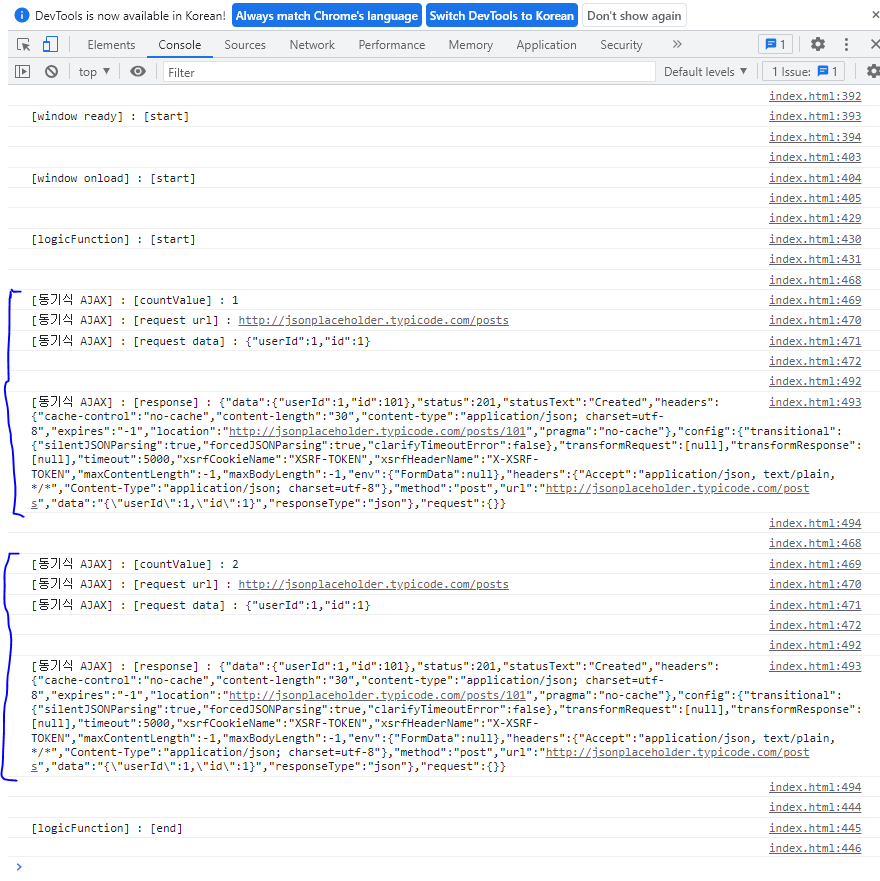Open DevTools settings gear icon
The width and height of the screenshot is (880, 881).
click(x=818, y=44)
